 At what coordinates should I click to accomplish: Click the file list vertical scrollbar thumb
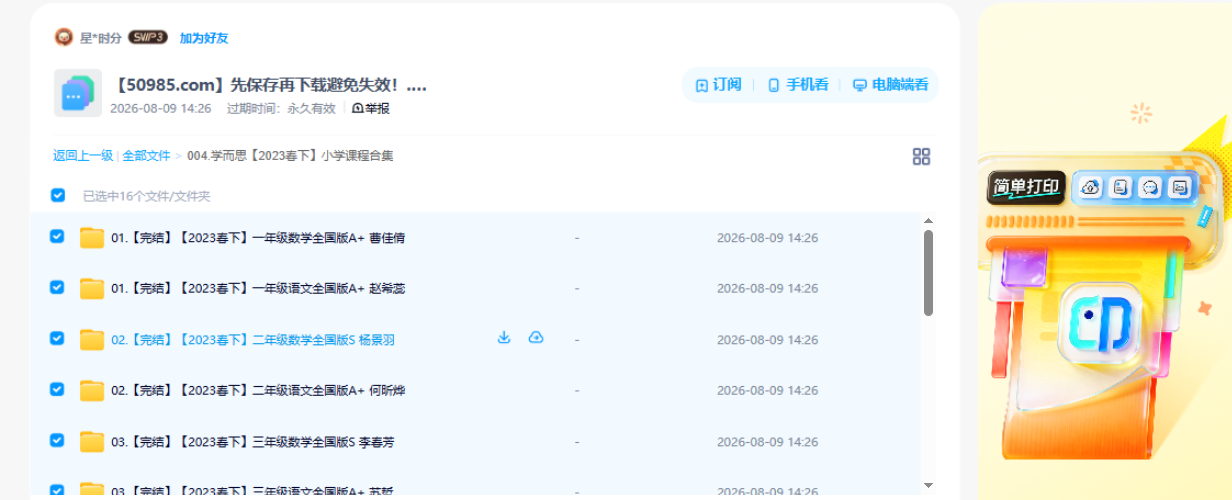[x=928, y=272]
